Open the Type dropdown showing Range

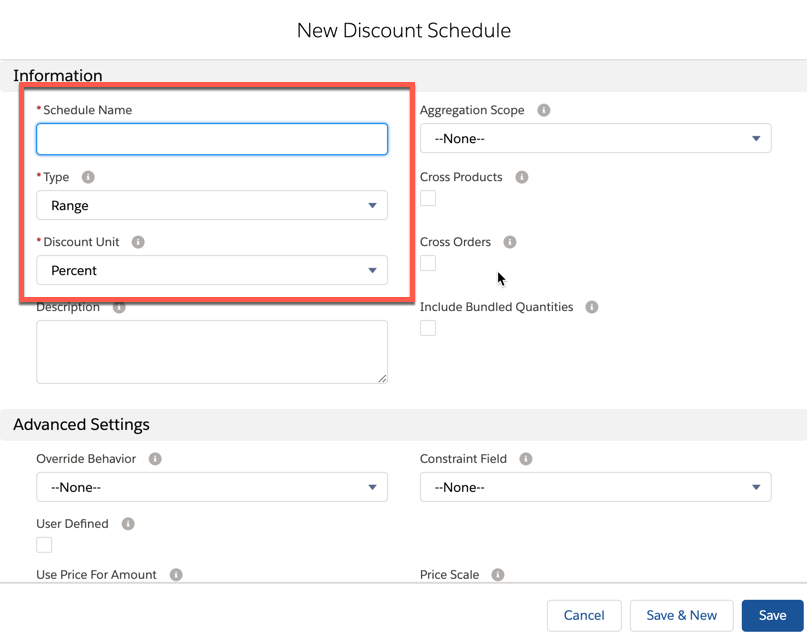[212, 205]
